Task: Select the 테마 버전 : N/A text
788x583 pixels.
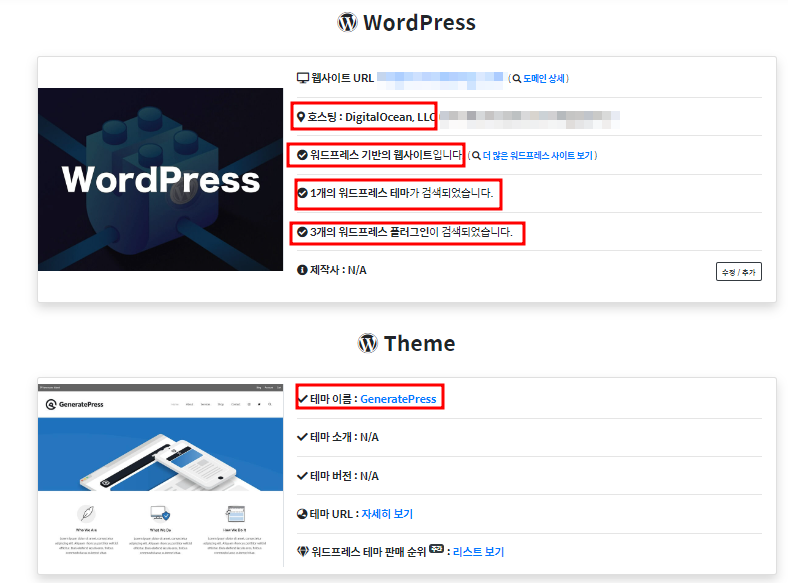Action: (x=344, y=476)
